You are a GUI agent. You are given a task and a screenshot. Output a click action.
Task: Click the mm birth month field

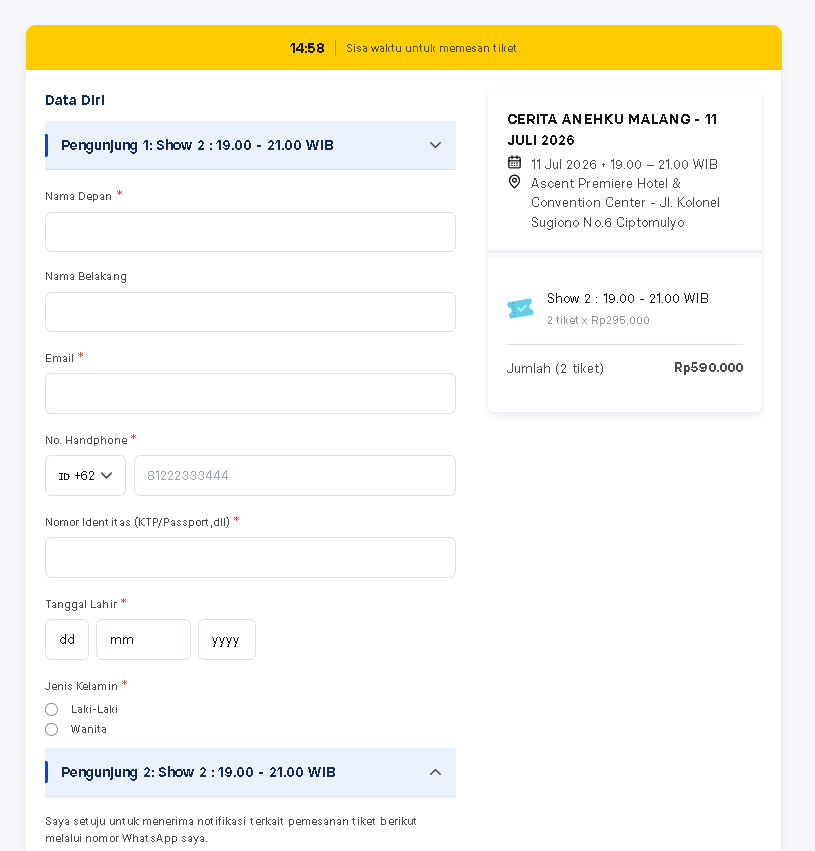pyautogui.click(x=143, y=639)
